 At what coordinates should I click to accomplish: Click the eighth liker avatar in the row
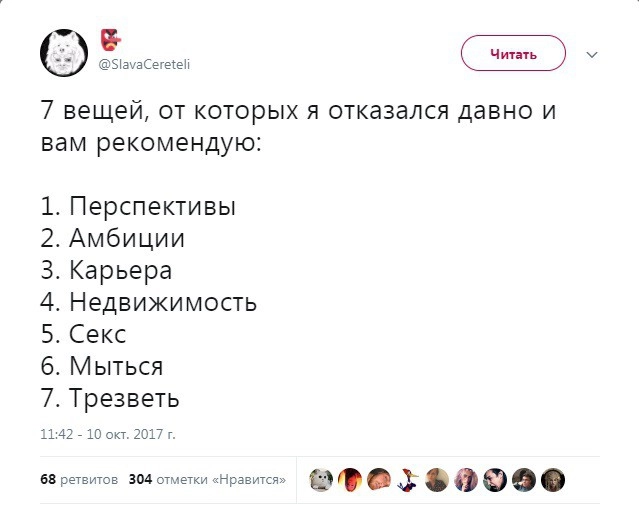pos(524,480)
